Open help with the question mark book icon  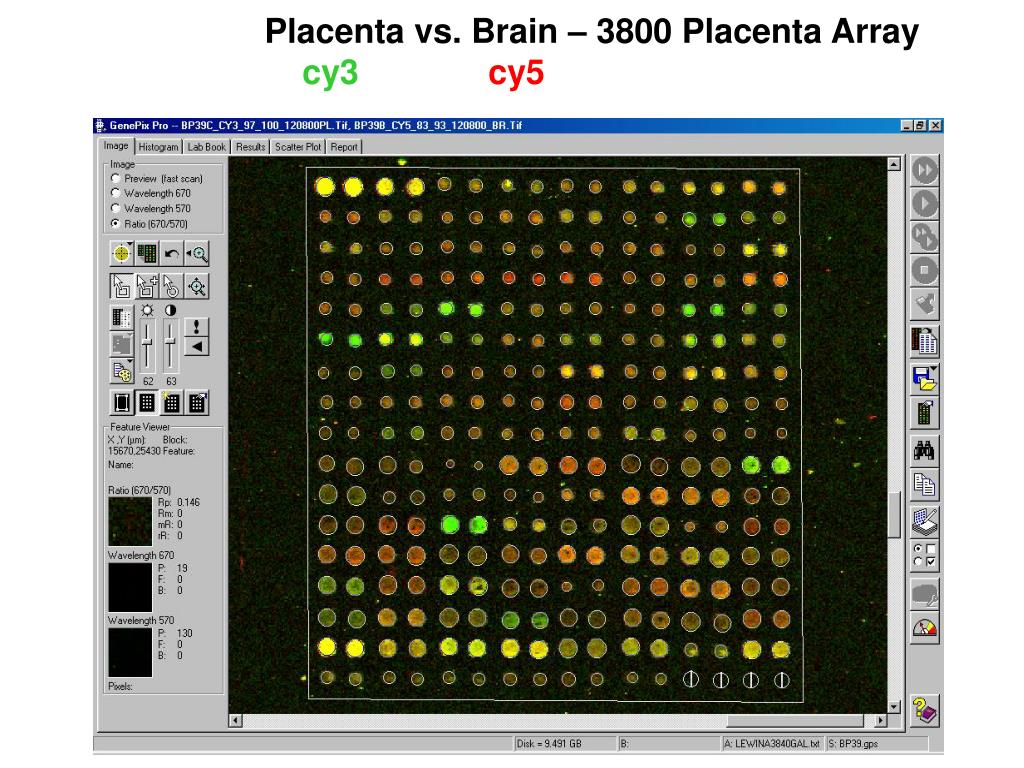click(x=925, y=711)
